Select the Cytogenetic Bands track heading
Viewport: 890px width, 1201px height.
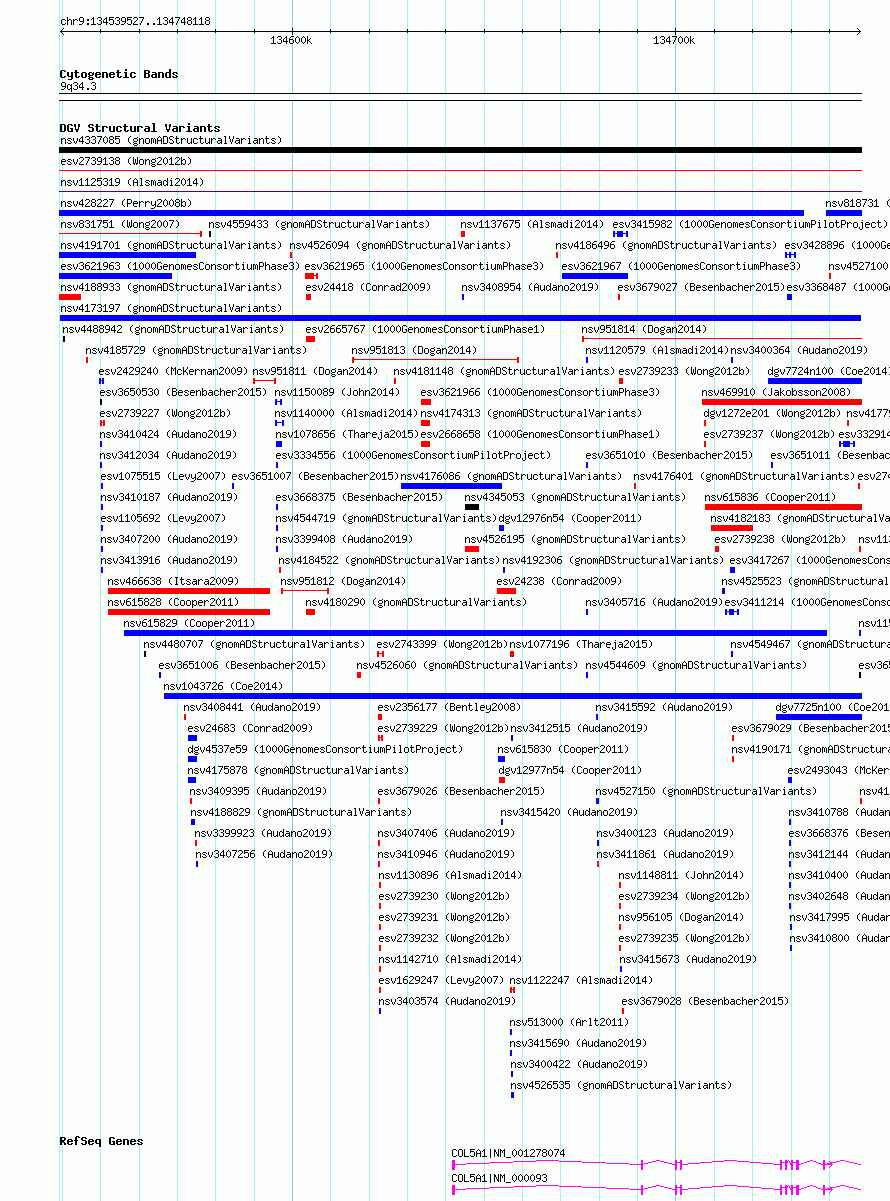[x=119, y=74]
